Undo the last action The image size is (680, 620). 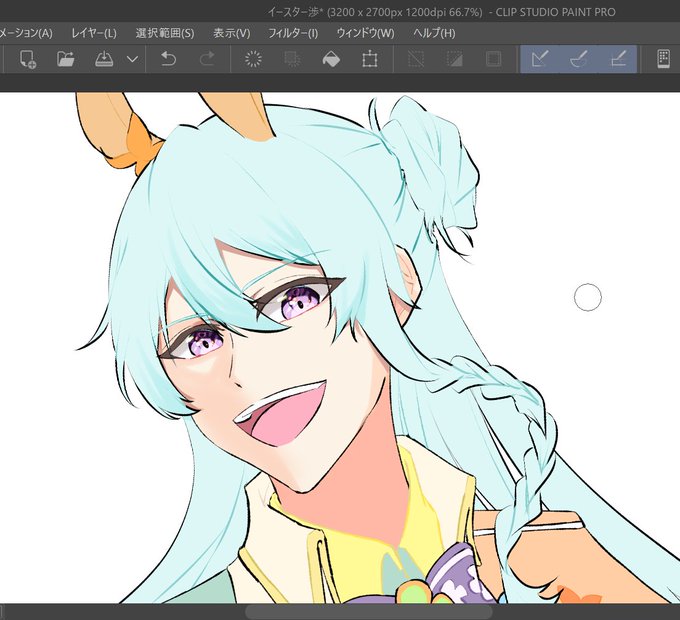pos(168,59)
